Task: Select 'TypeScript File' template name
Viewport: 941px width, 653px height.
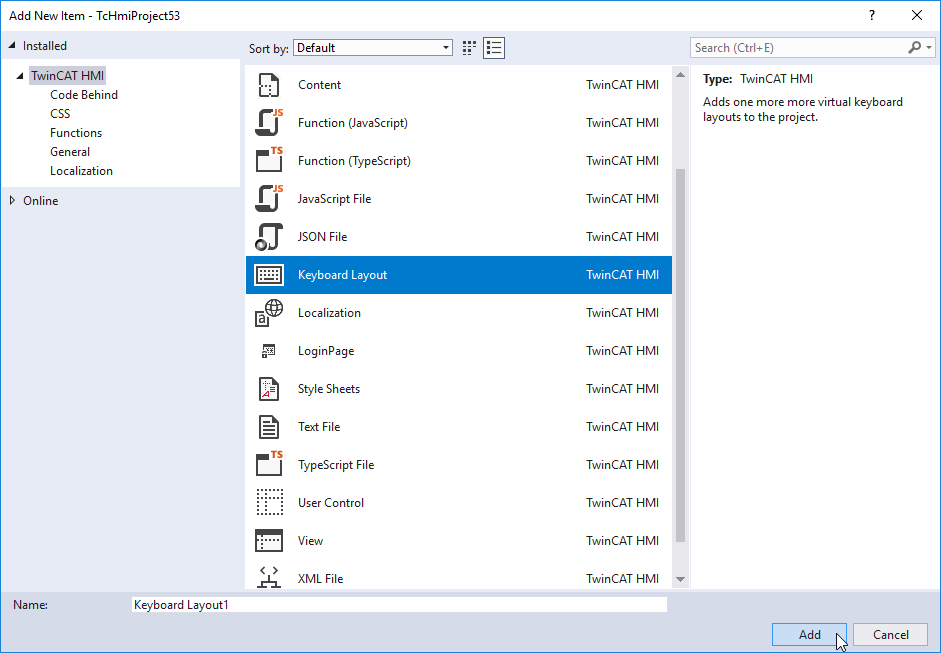Action: [x=335, y=465]
